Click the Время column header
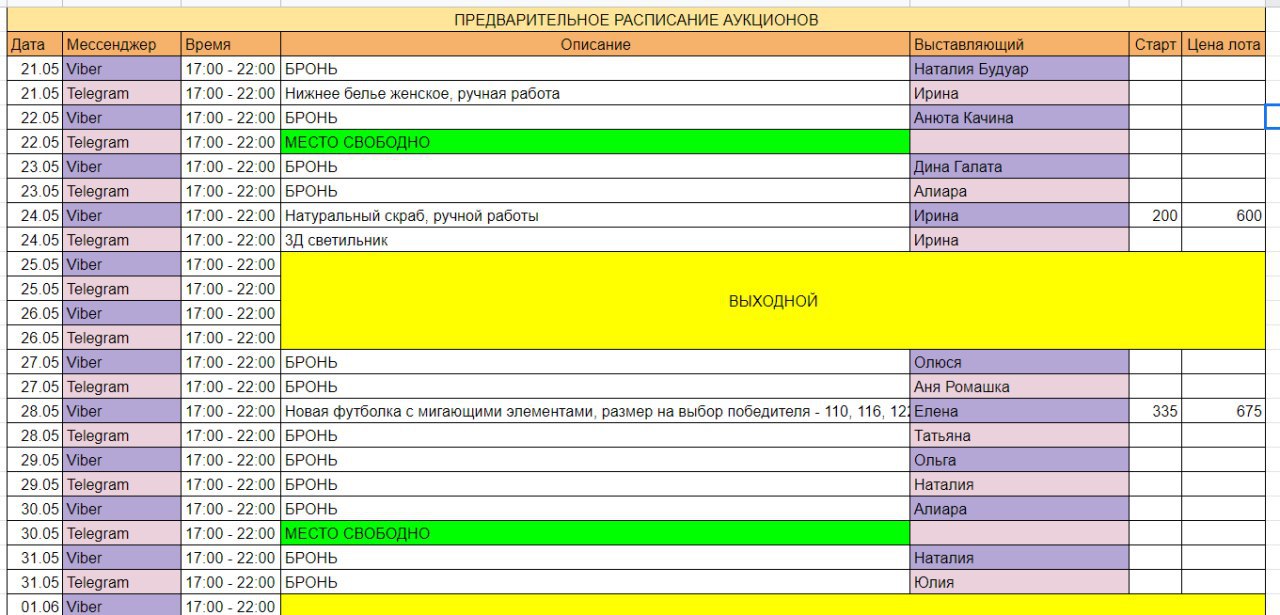This screenshot has width=1280, height=615. 231,45
